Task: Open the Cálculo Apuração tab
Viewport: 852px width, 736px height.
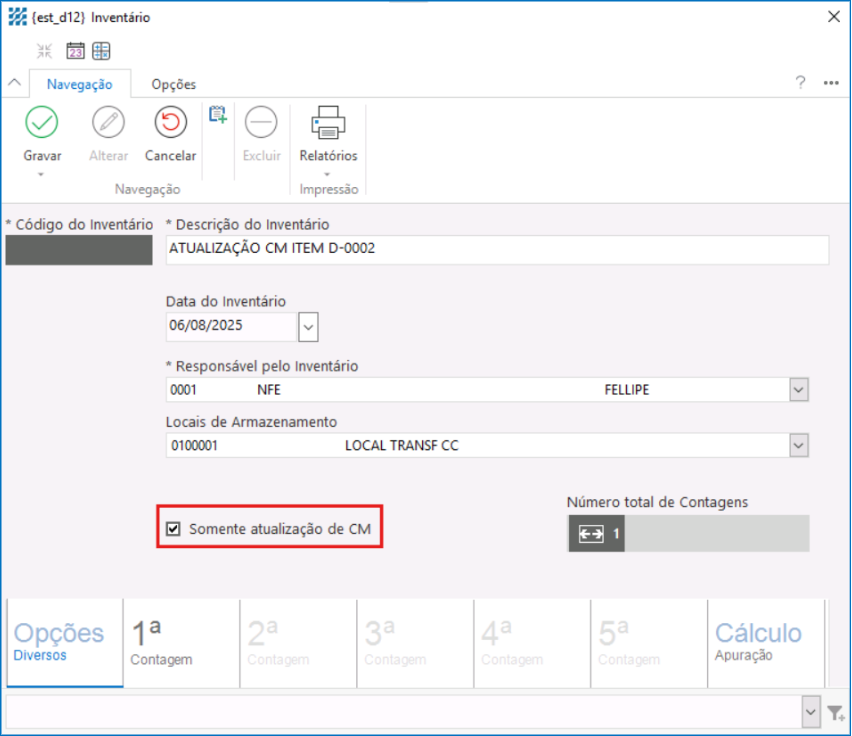Action: pyautogui.click(x=766, y=643)
